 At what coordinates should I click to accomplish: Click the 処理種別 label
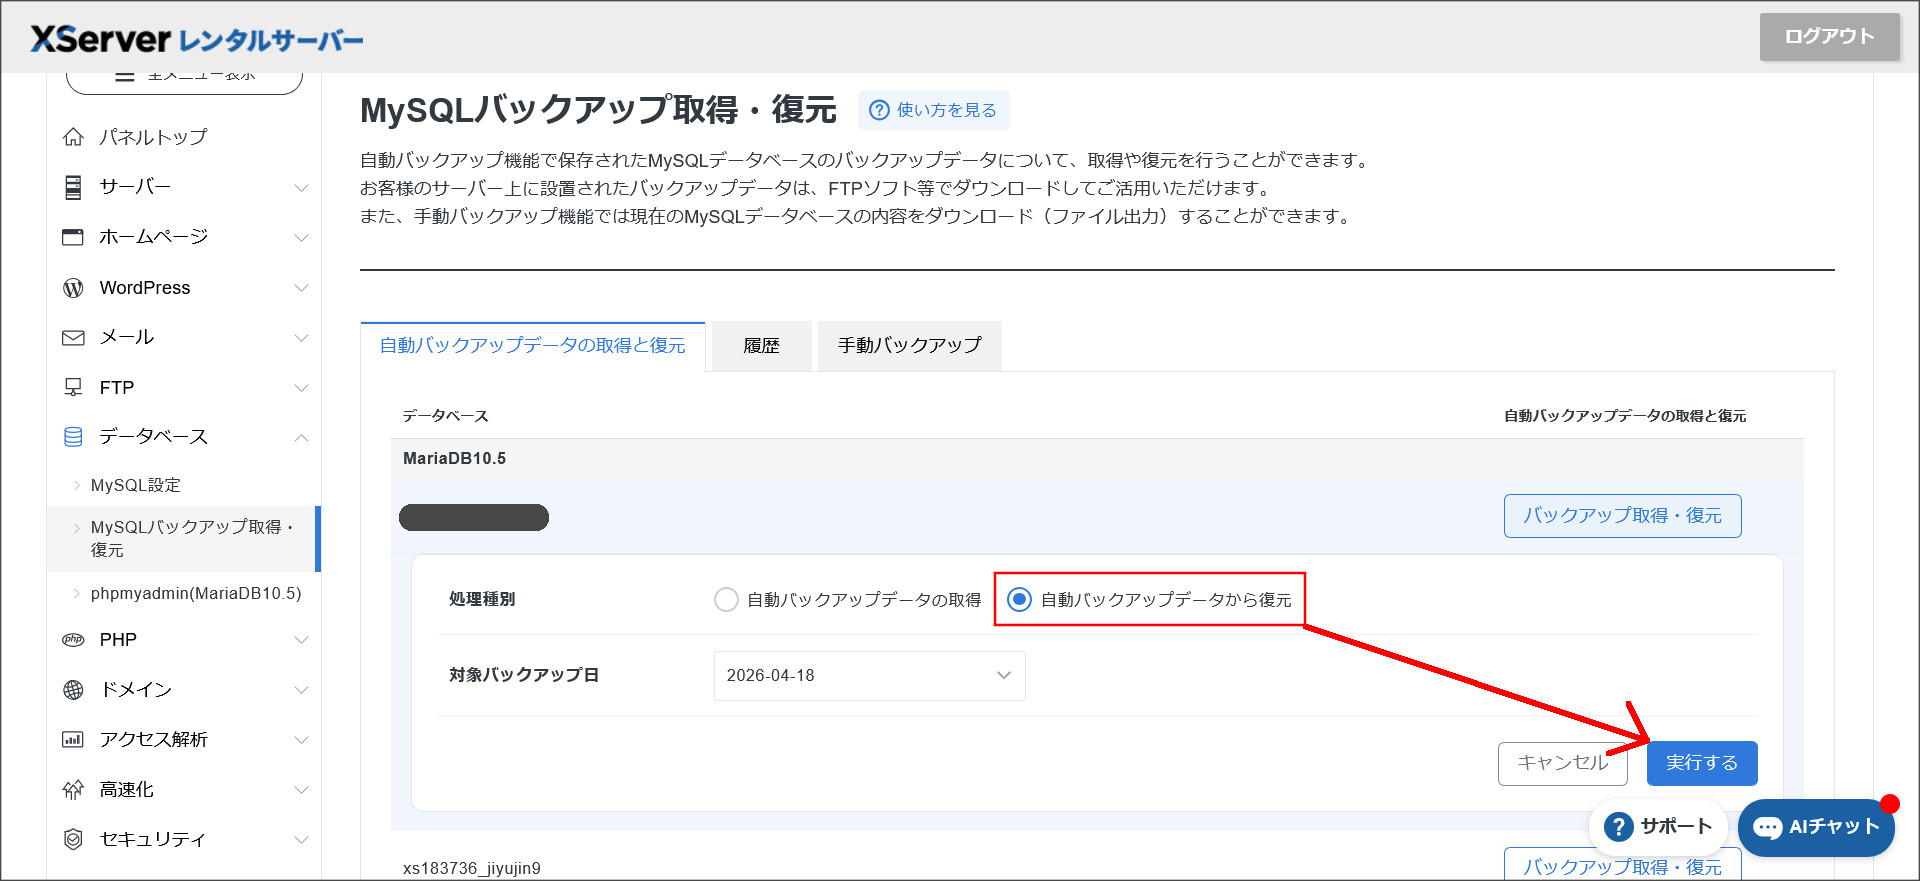[x=482, y=600]
